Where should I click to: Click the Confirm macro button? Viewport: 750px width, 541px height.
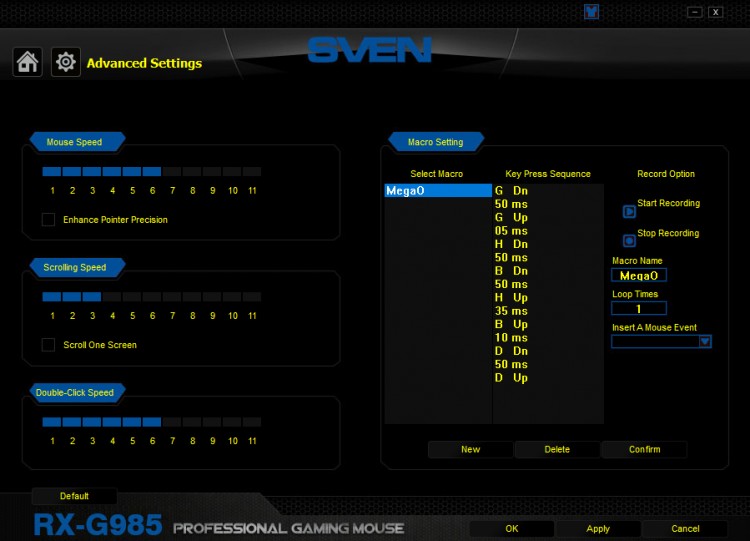(644, 449)
